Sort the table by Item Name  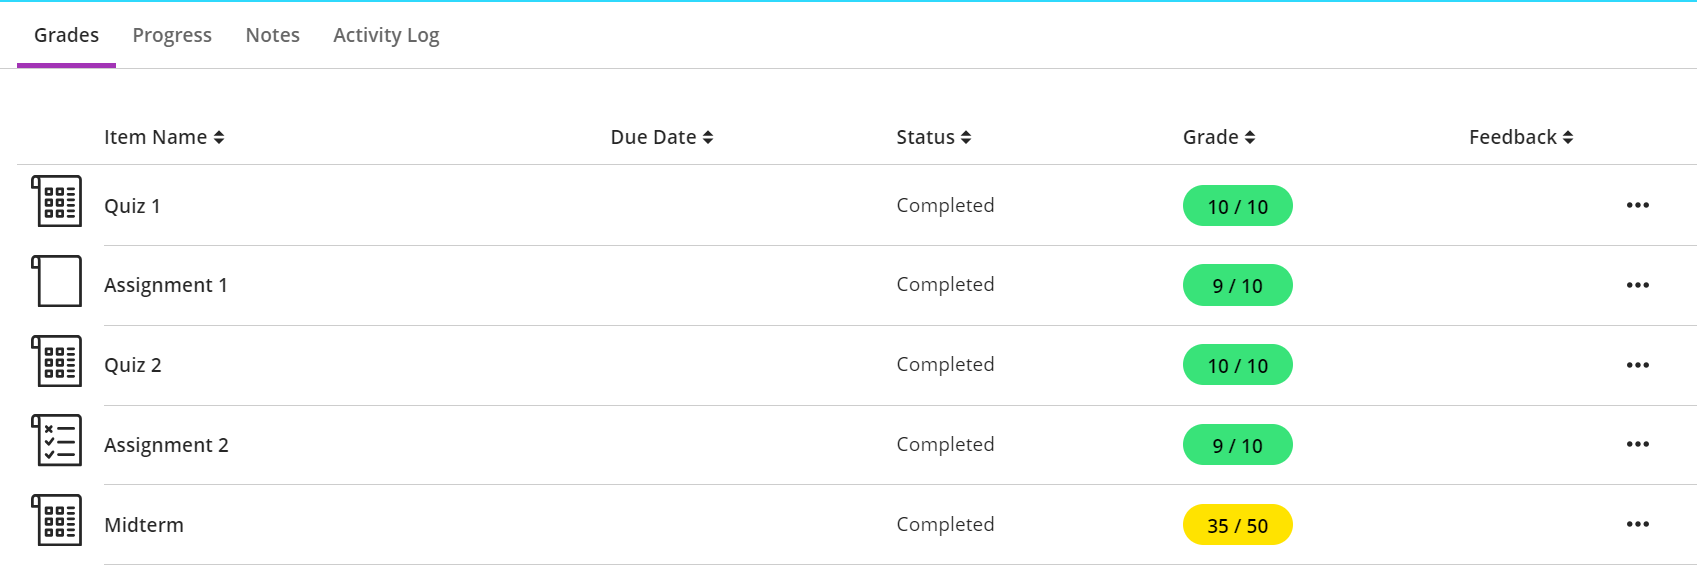pos(164,137)
